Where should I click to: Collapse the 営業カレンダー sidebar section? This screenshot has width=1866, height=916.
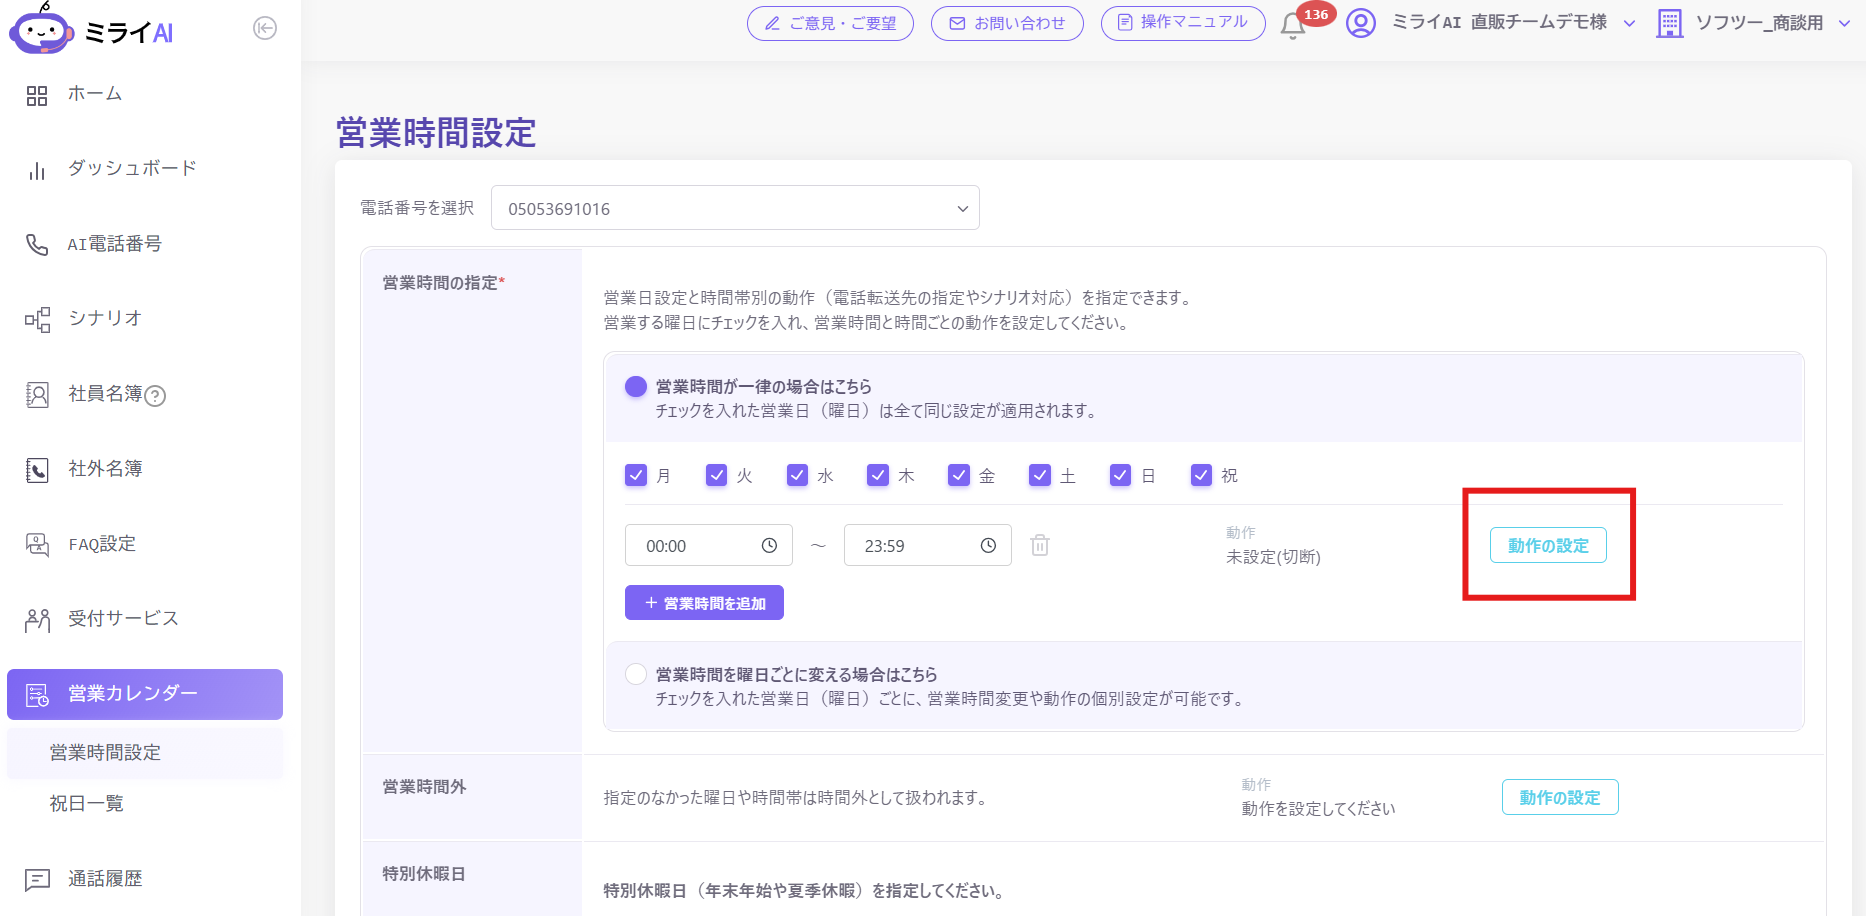[145, 694]
